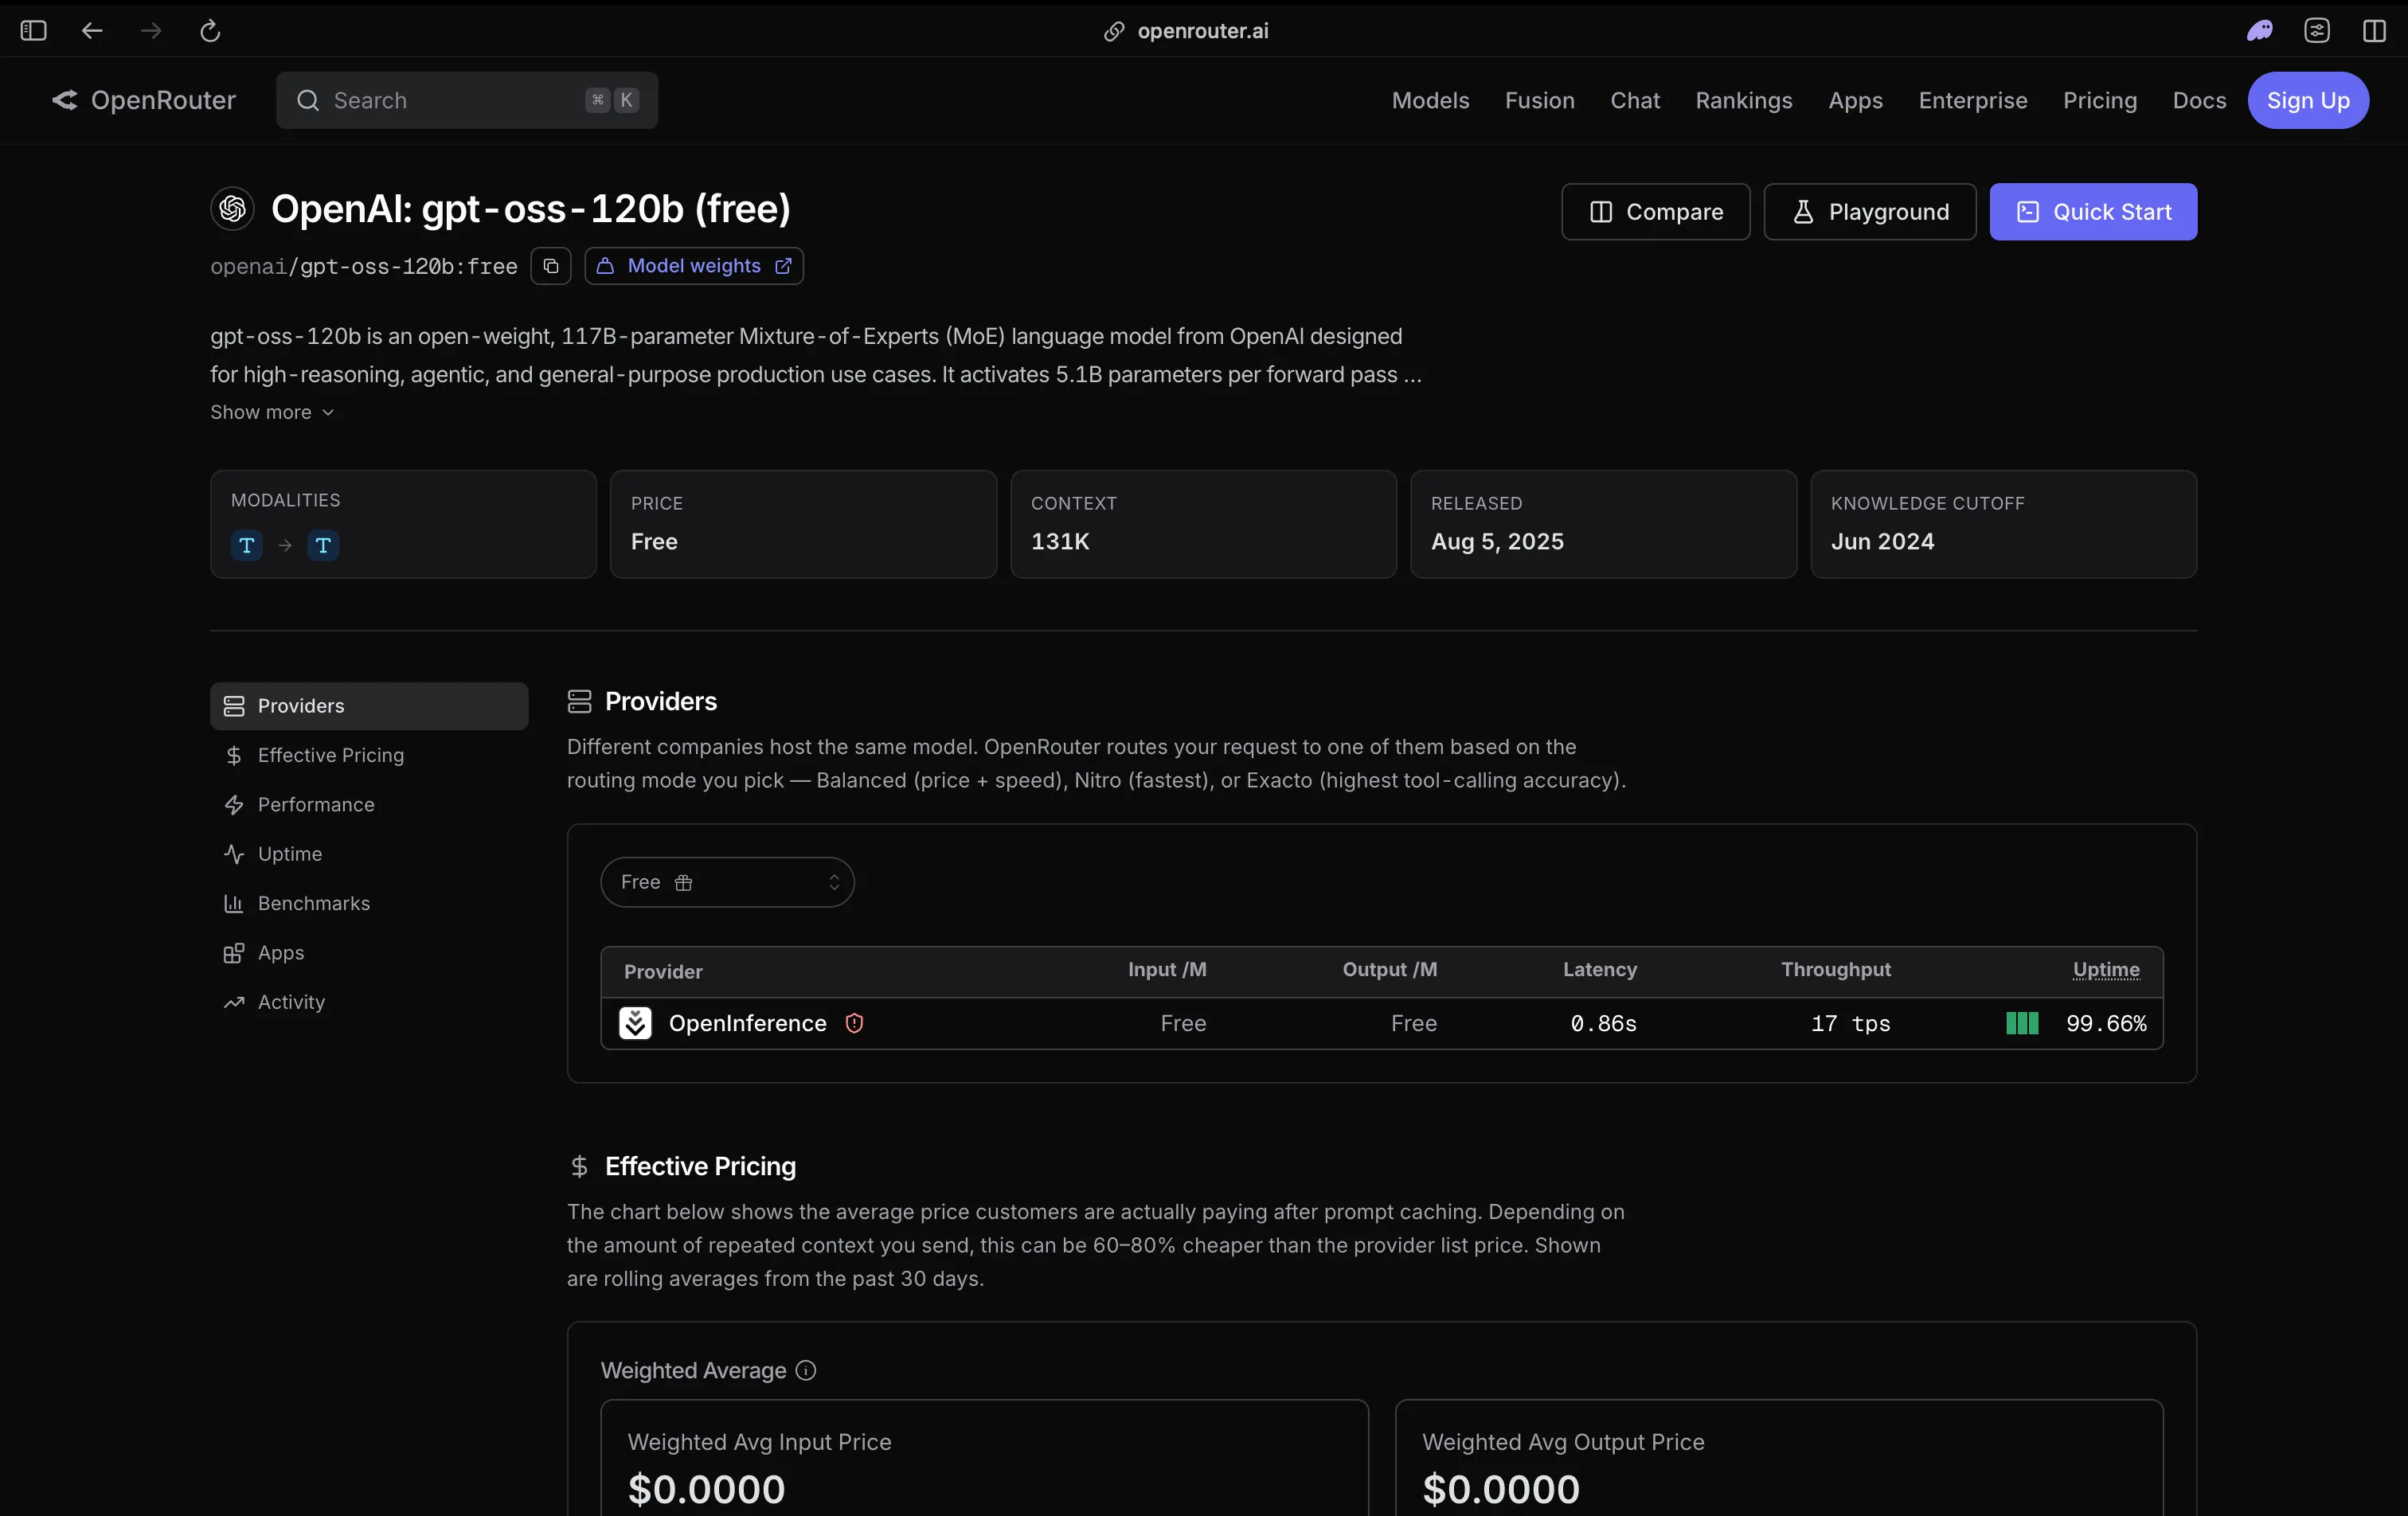Open the split view icon in browser toolbar
2408x1516 pixels.
pyautogui.click(x=2375, y=31)
